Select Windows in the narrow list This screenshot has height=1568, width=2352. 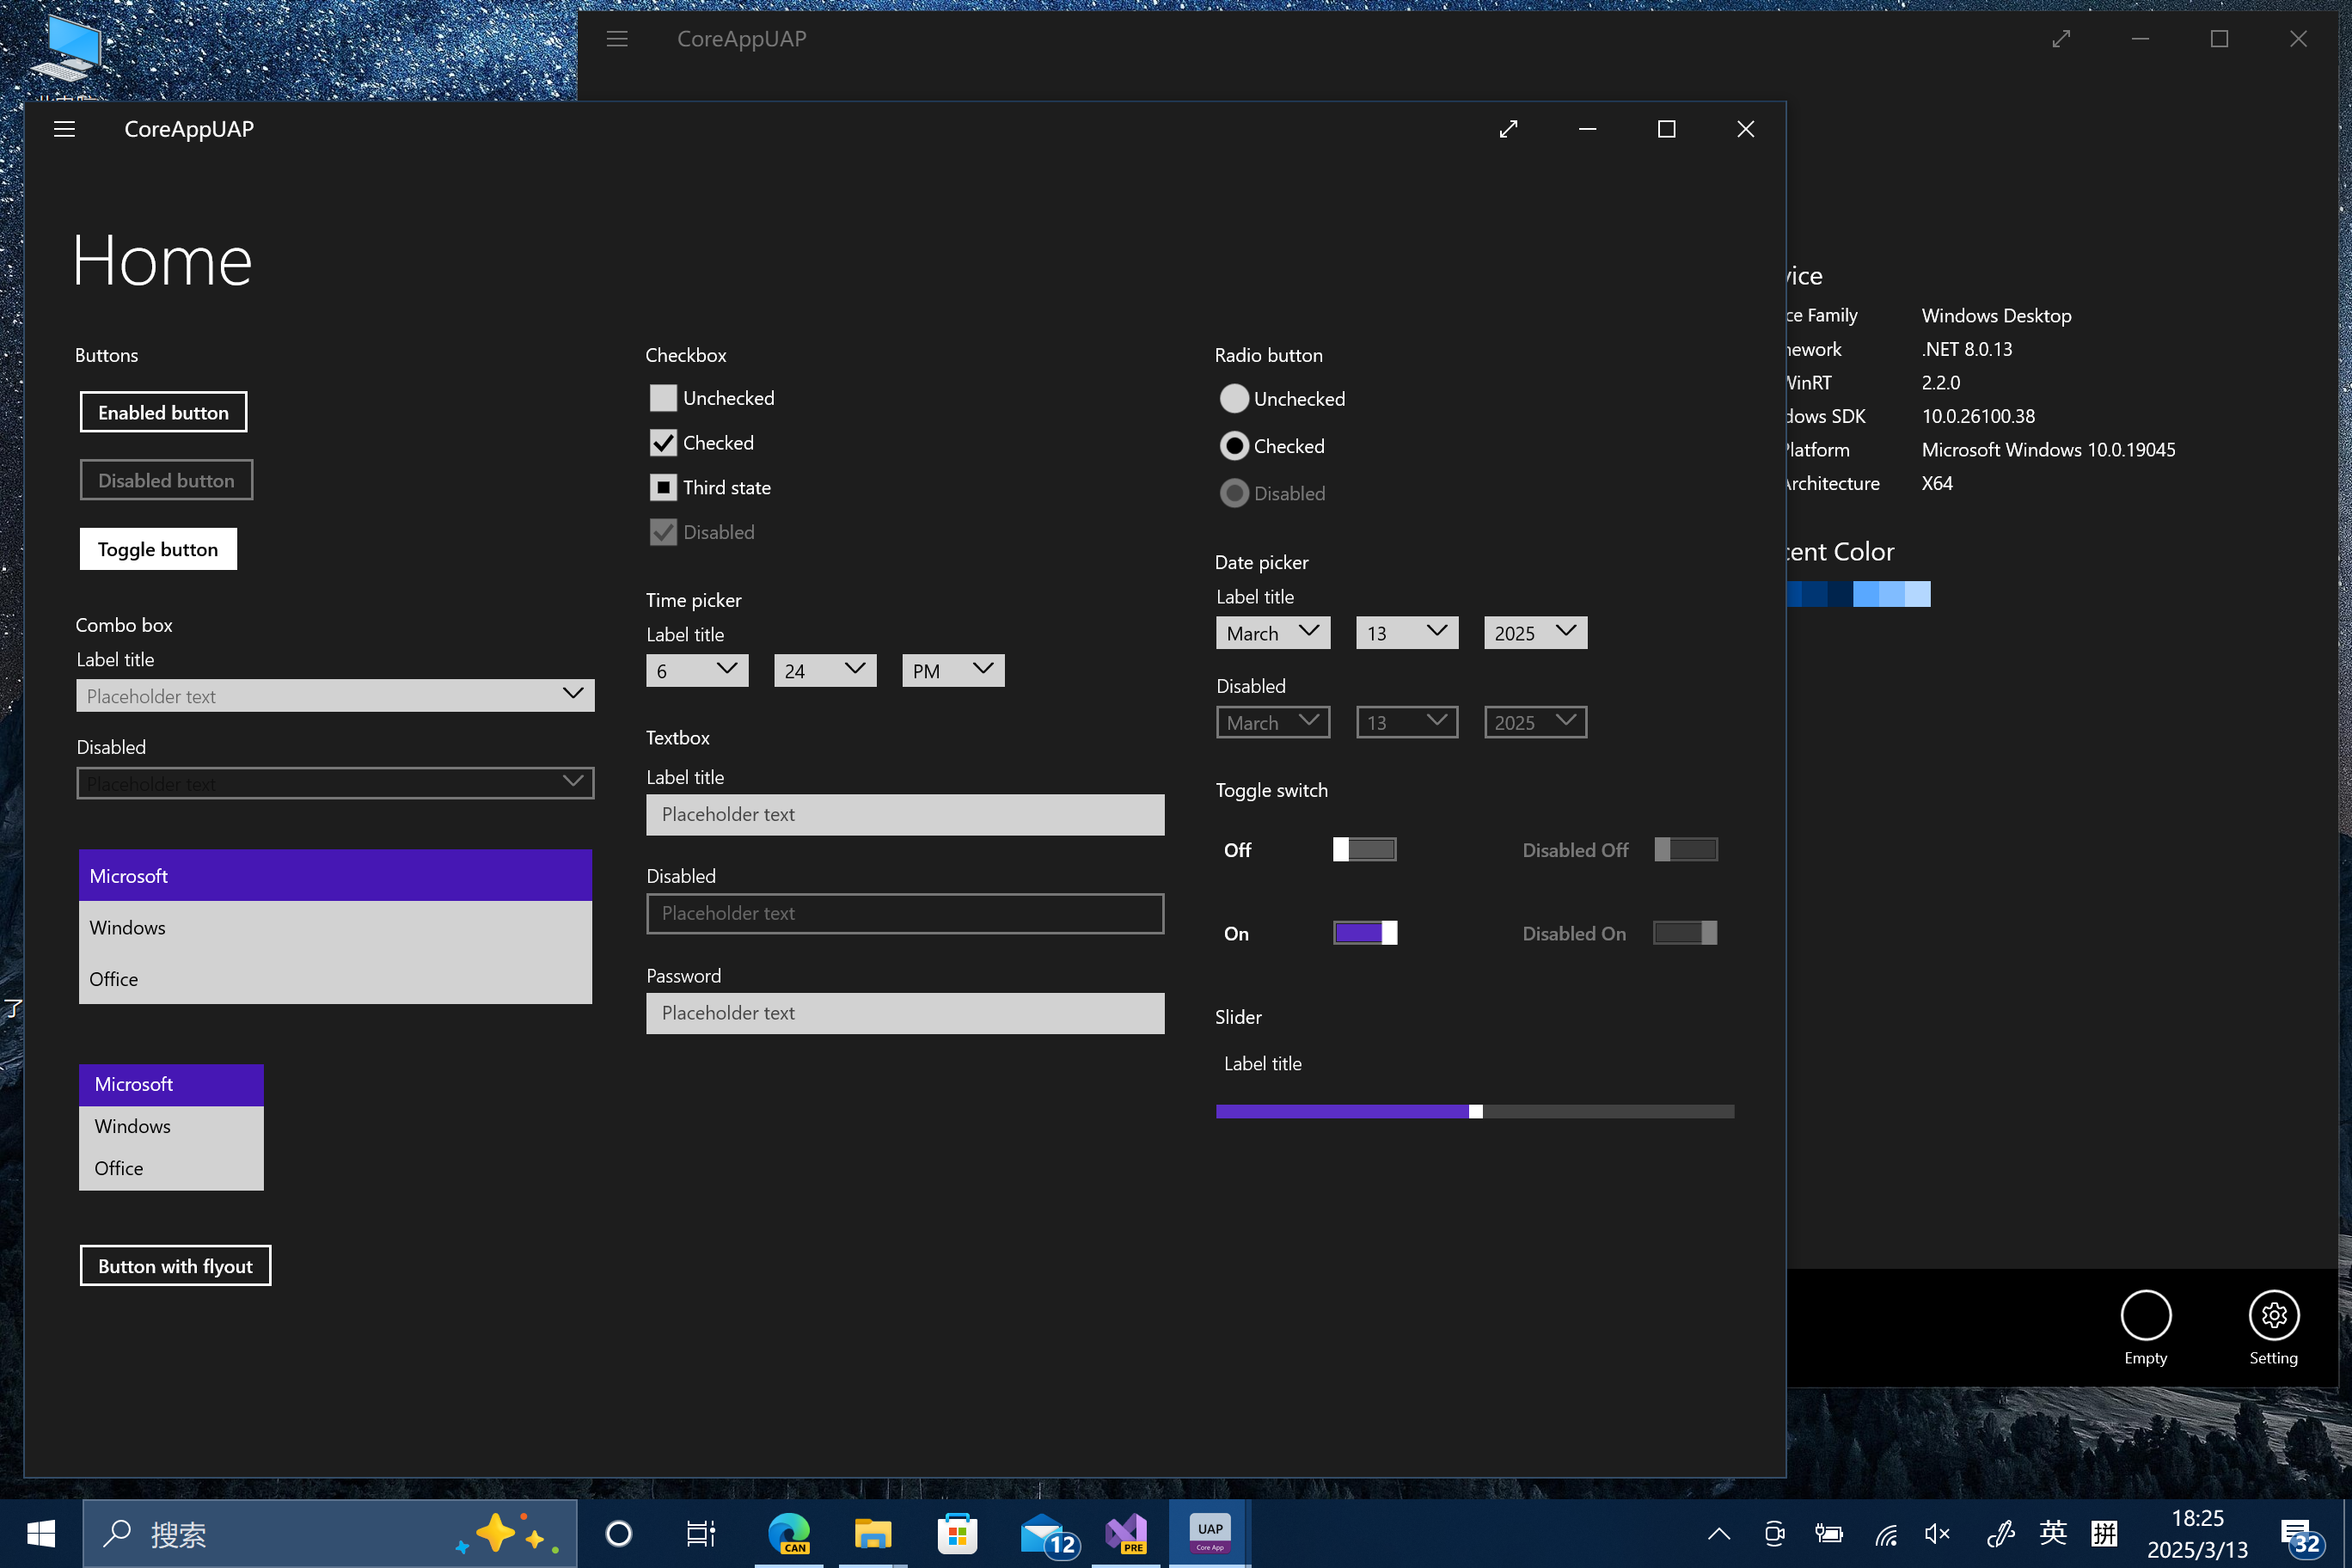171,1126
